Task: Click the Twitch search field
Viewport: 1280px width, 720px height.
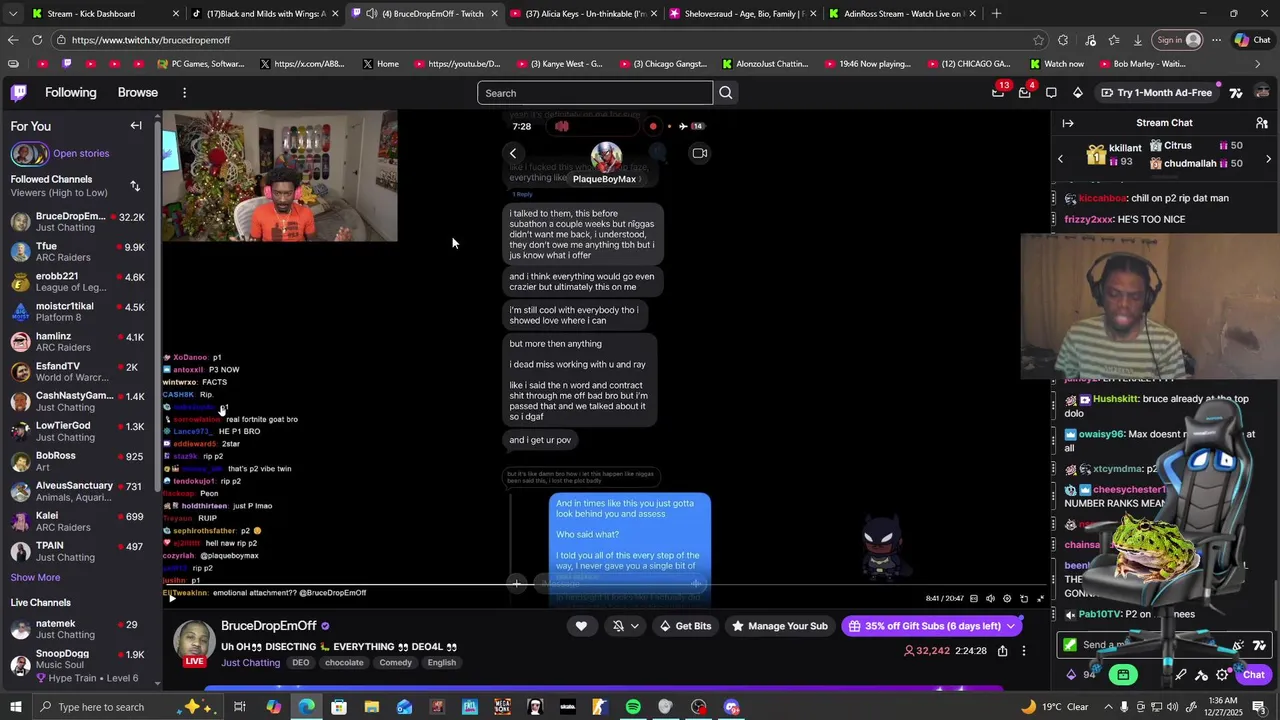Action: 595,93
